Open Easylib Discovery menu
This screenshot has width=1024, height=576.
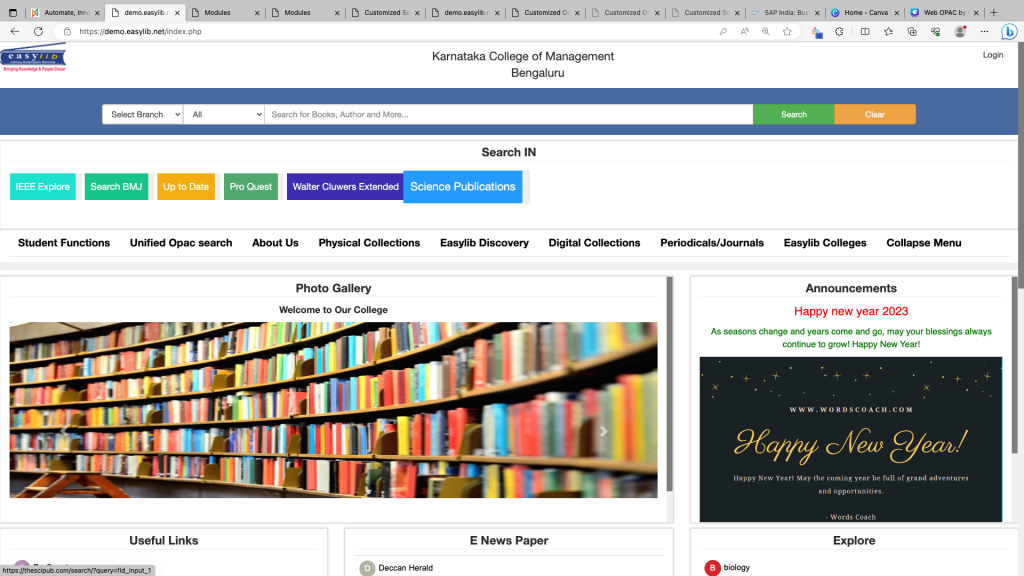click(484, 243)
